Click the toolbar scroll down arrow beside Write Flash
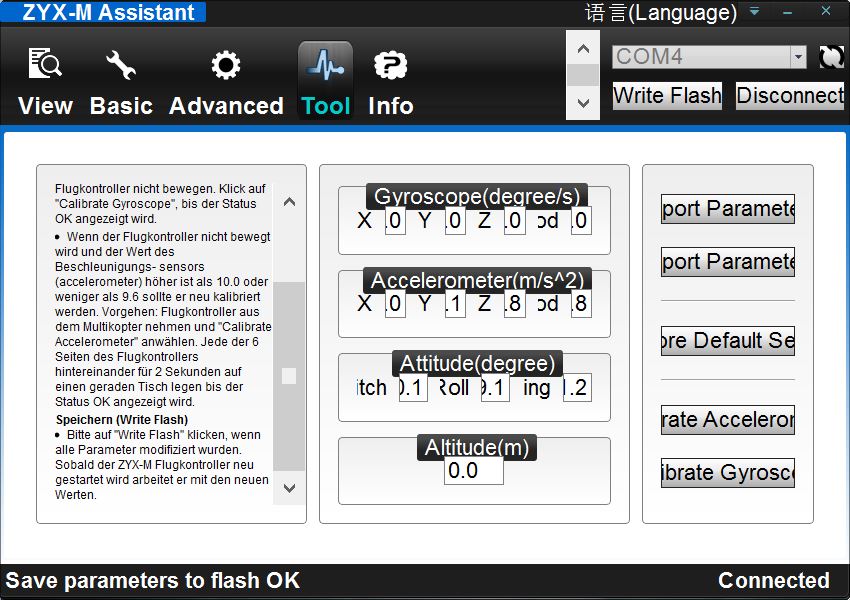The height and width of the screenshot is (600, 850). click(x=583, y=102)
